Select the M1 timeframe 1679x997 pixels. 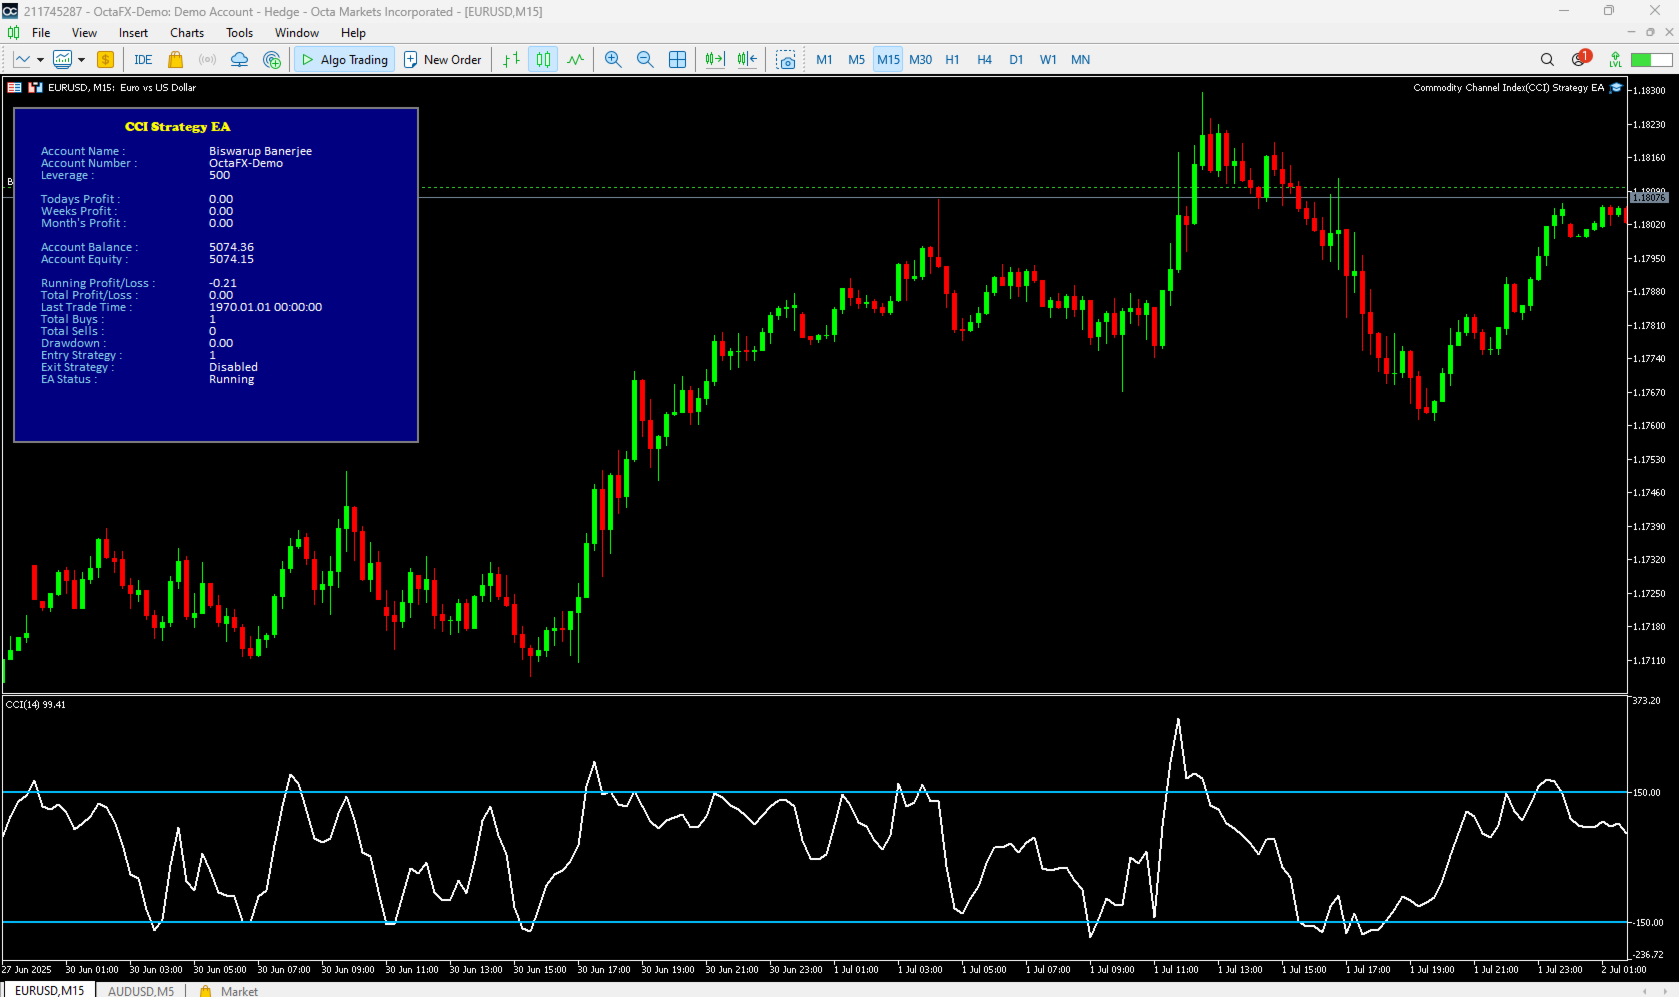click(824, 59)
